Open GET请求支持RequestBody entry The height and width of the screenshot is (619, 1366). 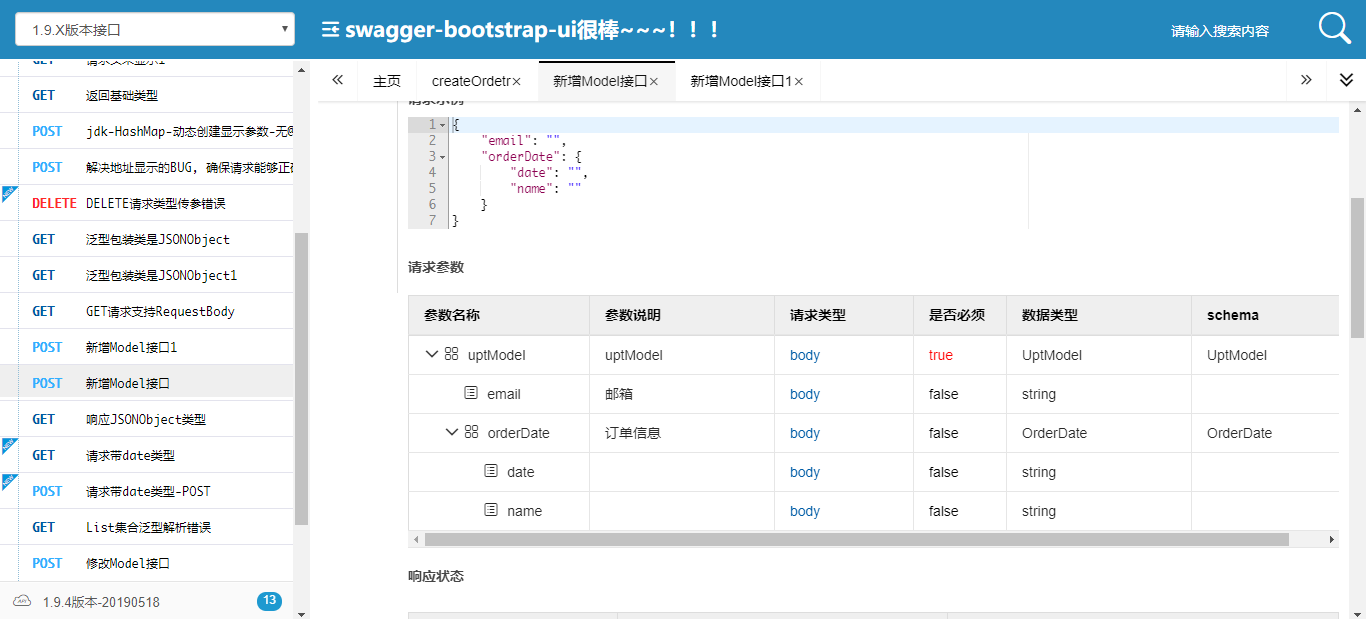coord(147,311)
